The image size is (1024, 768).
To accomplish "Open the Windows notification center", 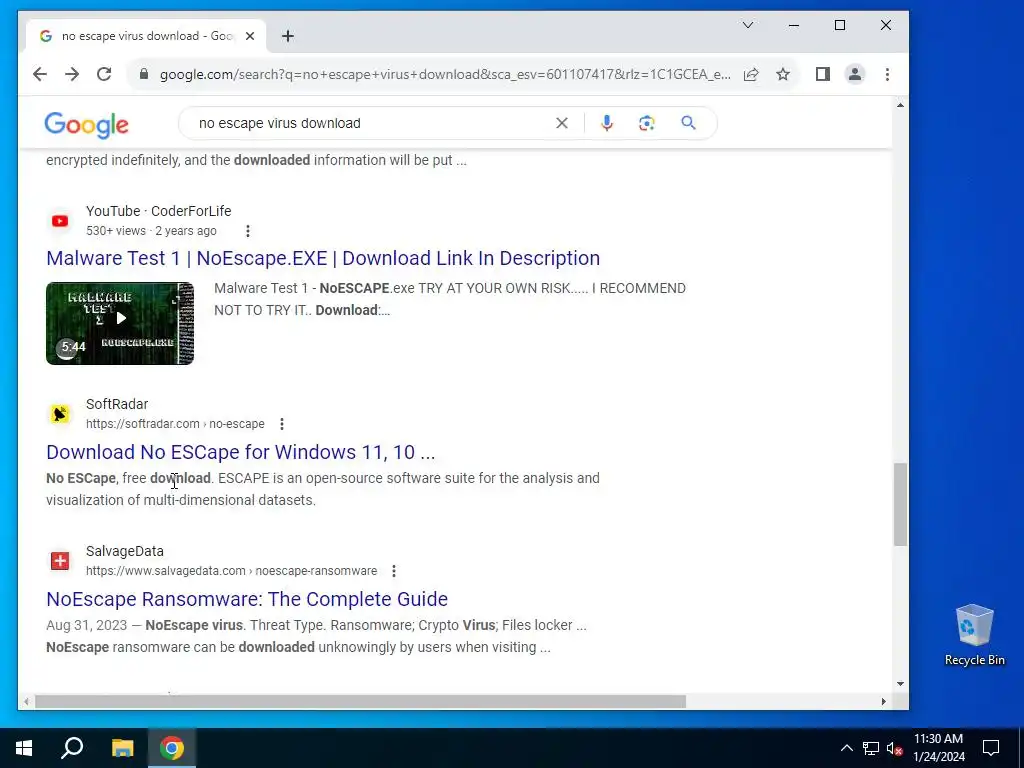I will [x=991, y=748].
